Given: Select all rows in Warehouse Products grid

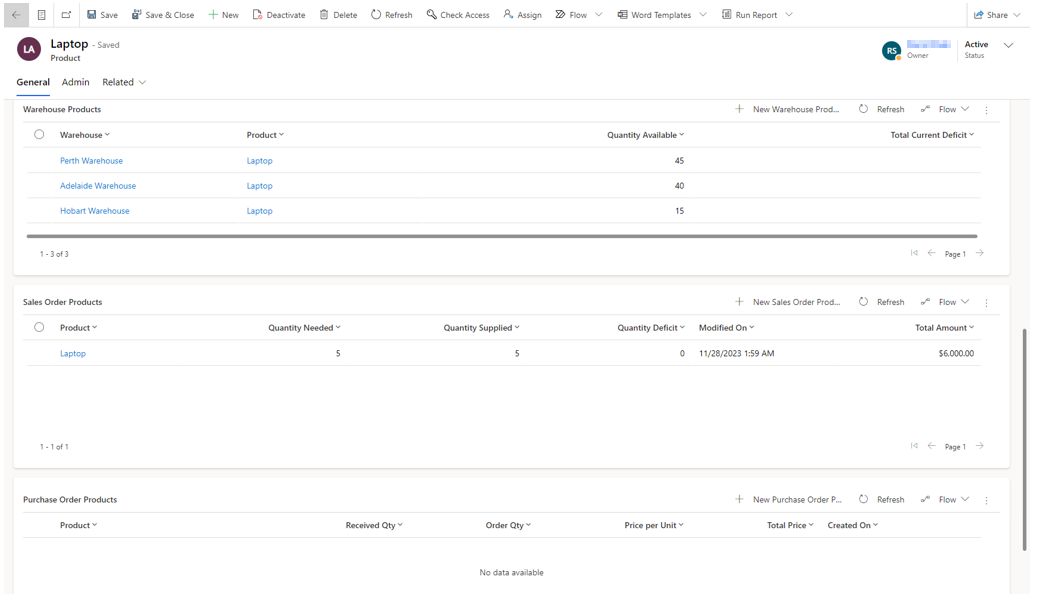Looking at the screenshot, I should [39, 134].
